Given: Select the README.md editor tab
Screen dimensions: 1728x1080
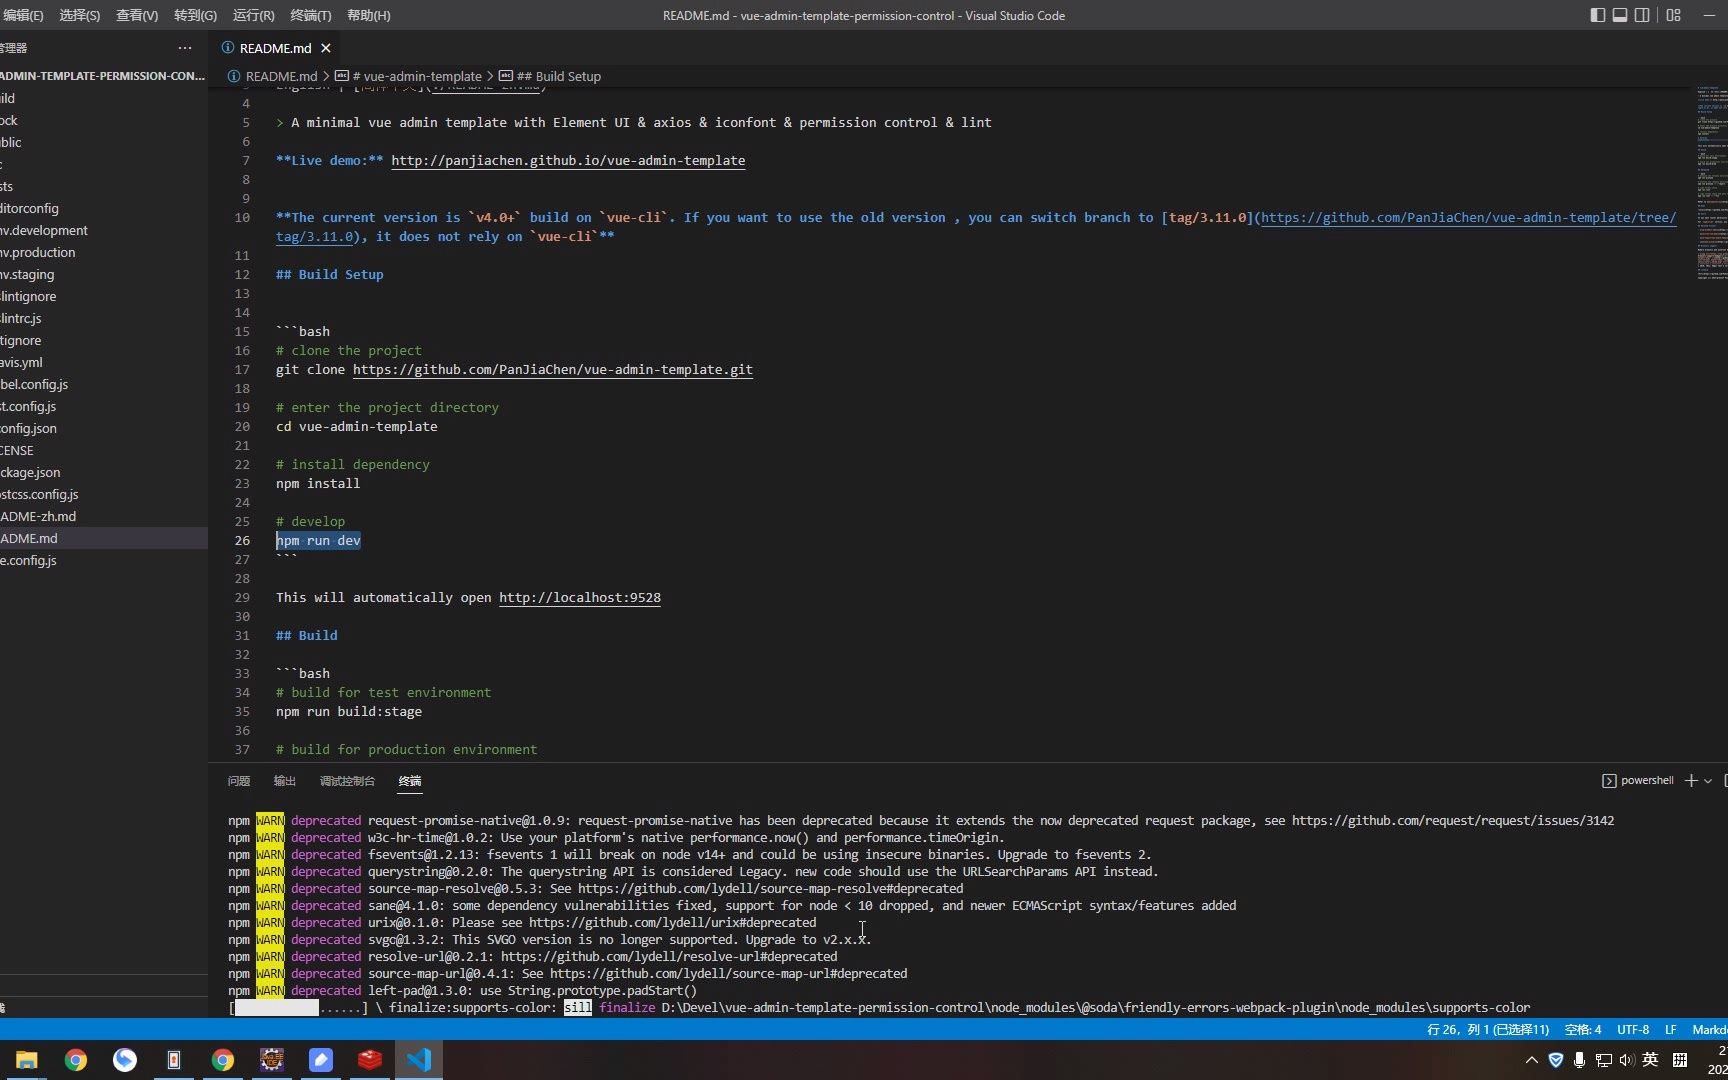Looking at the screenshot, I should tap(275, 48).
